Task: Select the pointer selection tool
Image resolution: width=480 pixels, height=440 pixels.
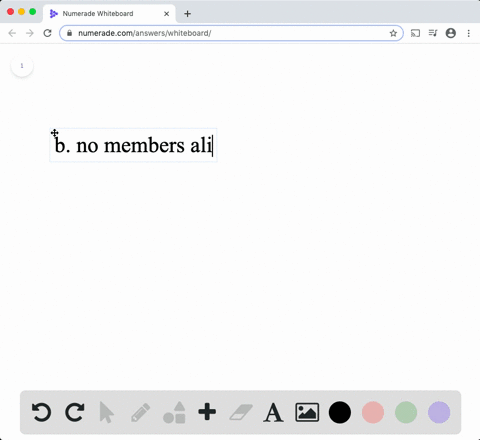Action: (x=107, y=413)
